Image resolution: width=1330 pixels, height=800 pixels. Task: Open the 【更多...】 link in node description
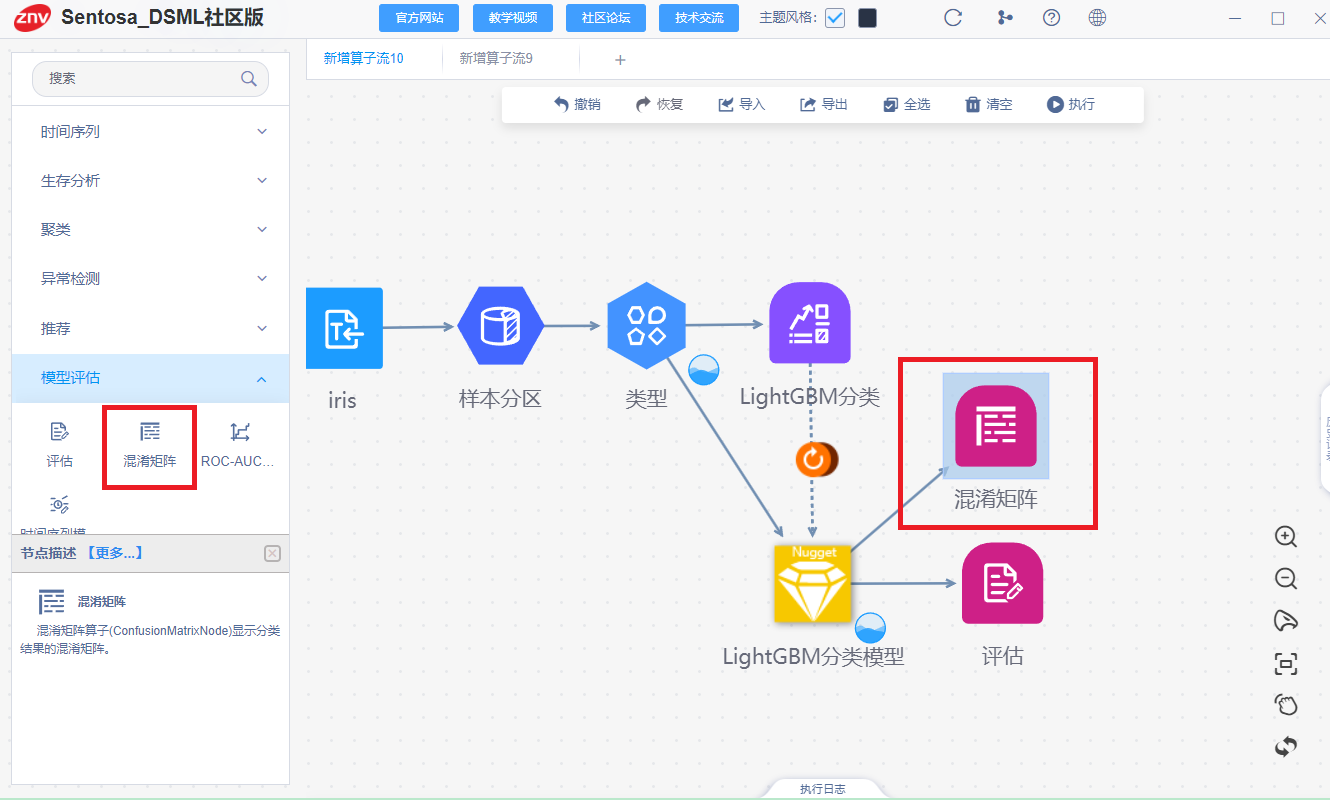[114, 553]
